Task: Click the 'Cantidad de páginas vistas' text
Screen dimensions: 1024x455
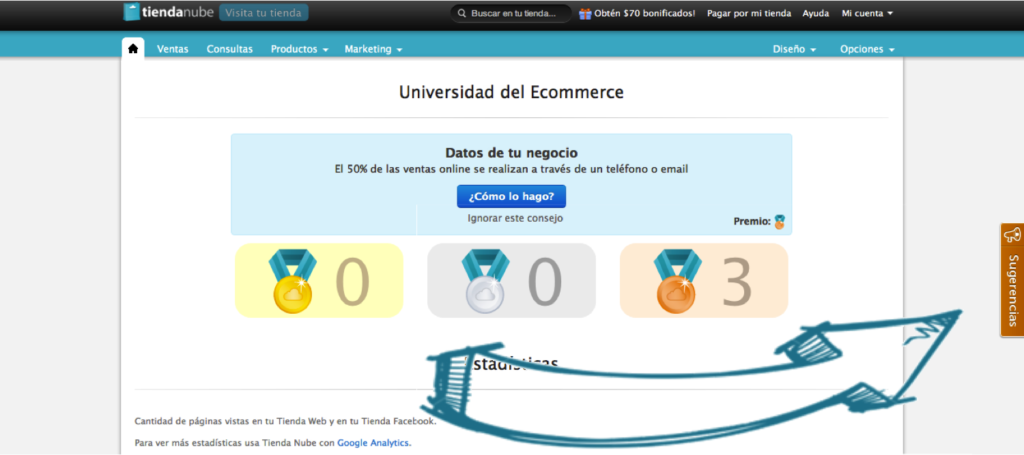Action: pyautogui.click(x=285, y=421)
